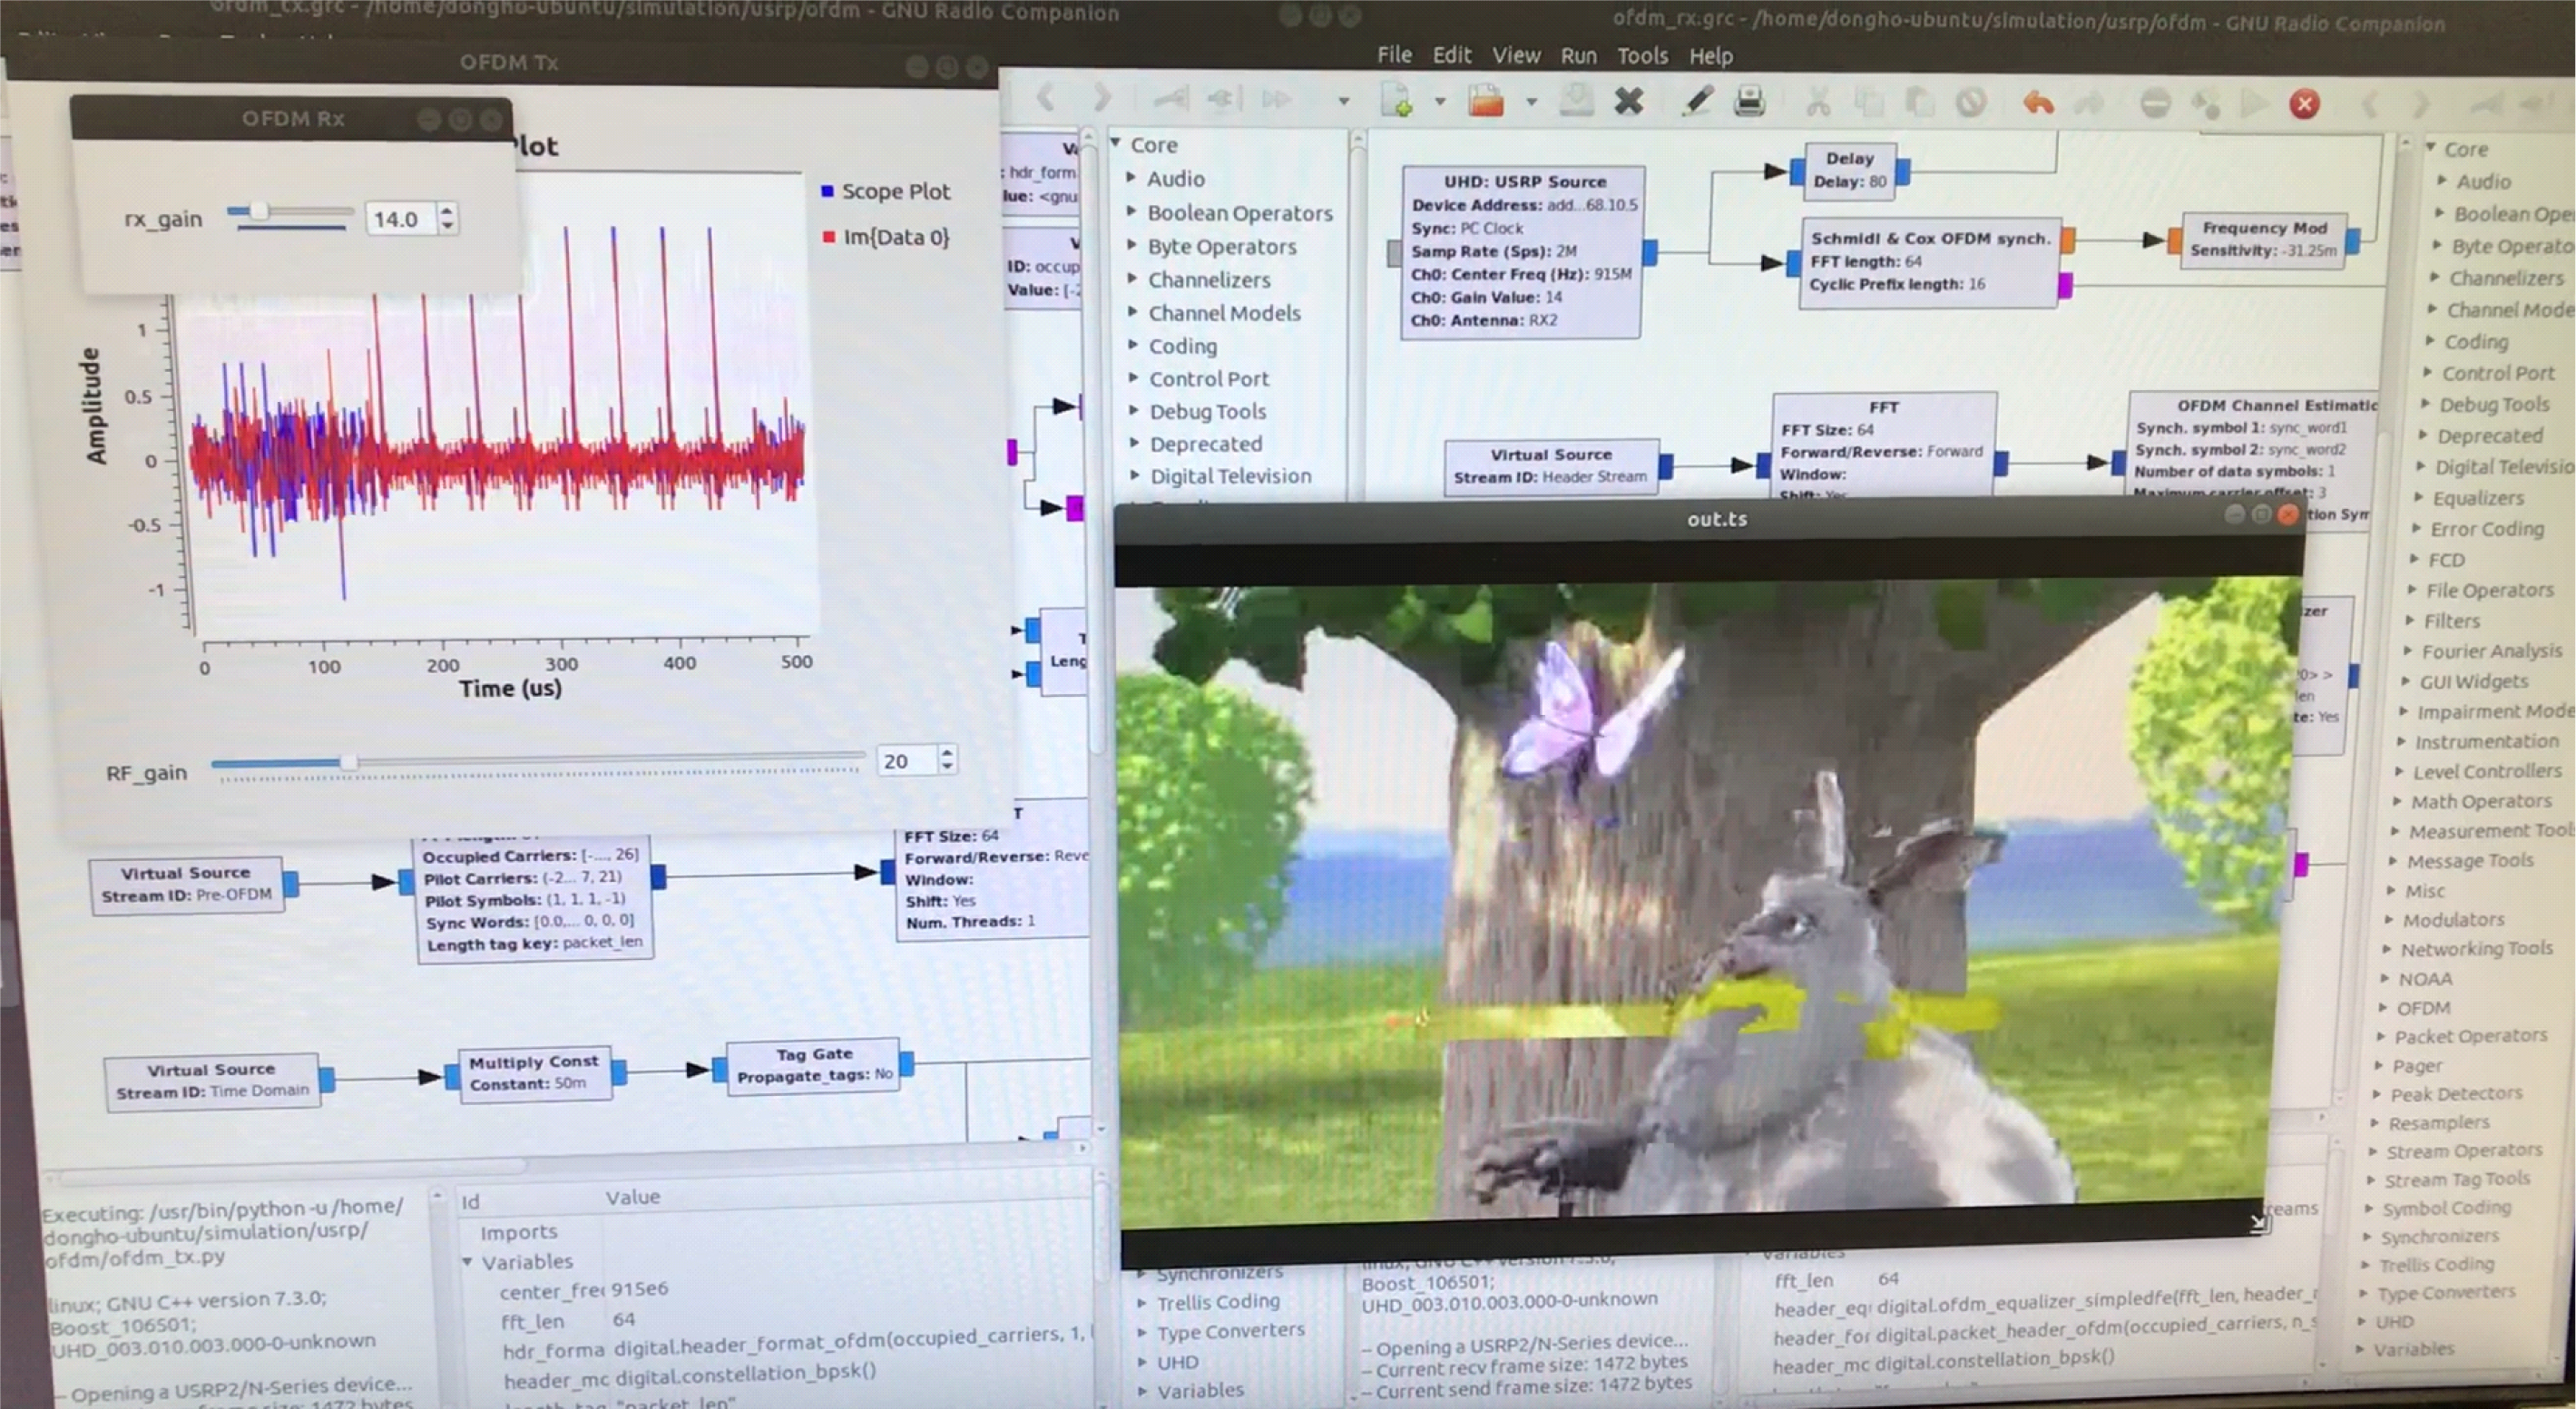Click the Copy toolbar icon
Screen dimensions: 2576x1409
pyautogui.click(x=1868, y=102)
